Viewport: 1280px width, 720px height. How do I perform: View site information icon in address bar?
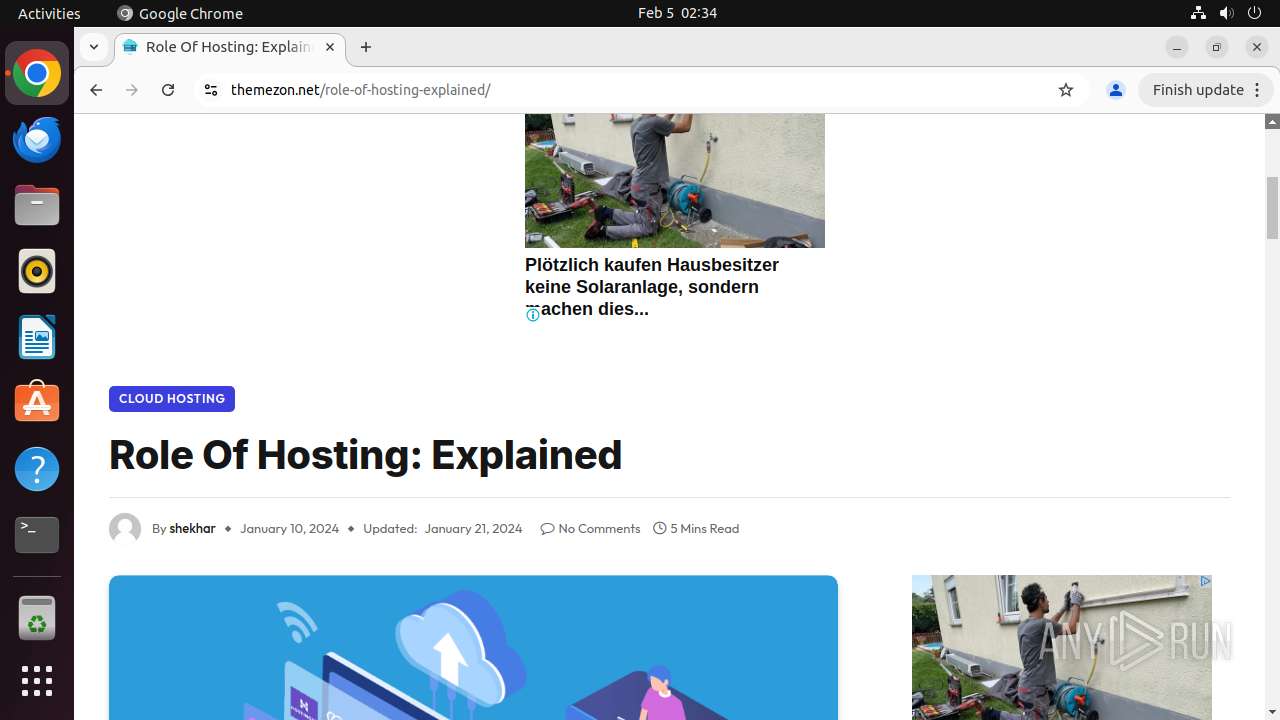coord(210,90)
